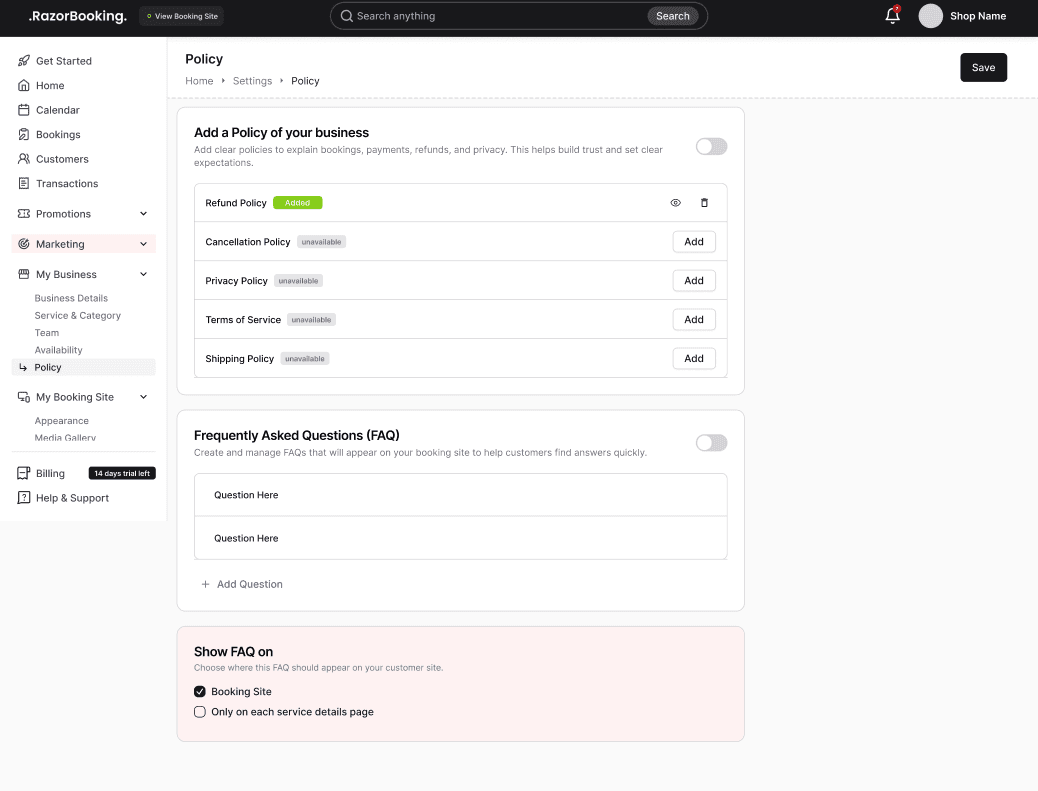Collapse the My Business chevron
This screenshot has width=1038, height=791.
(x=144, y=274)
